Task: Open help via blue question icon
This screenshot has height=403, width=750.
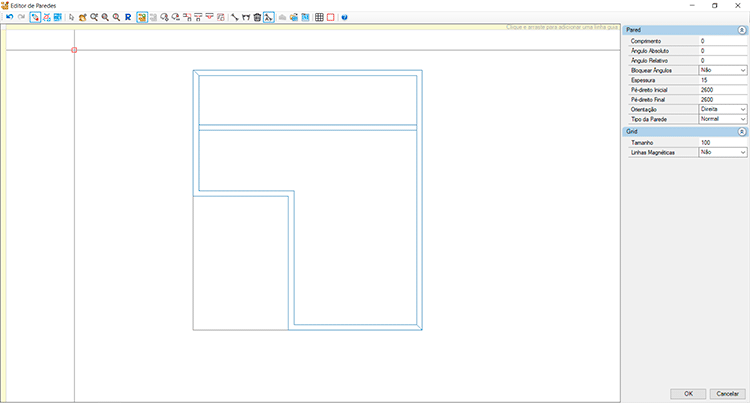Action: coord(344,17)
